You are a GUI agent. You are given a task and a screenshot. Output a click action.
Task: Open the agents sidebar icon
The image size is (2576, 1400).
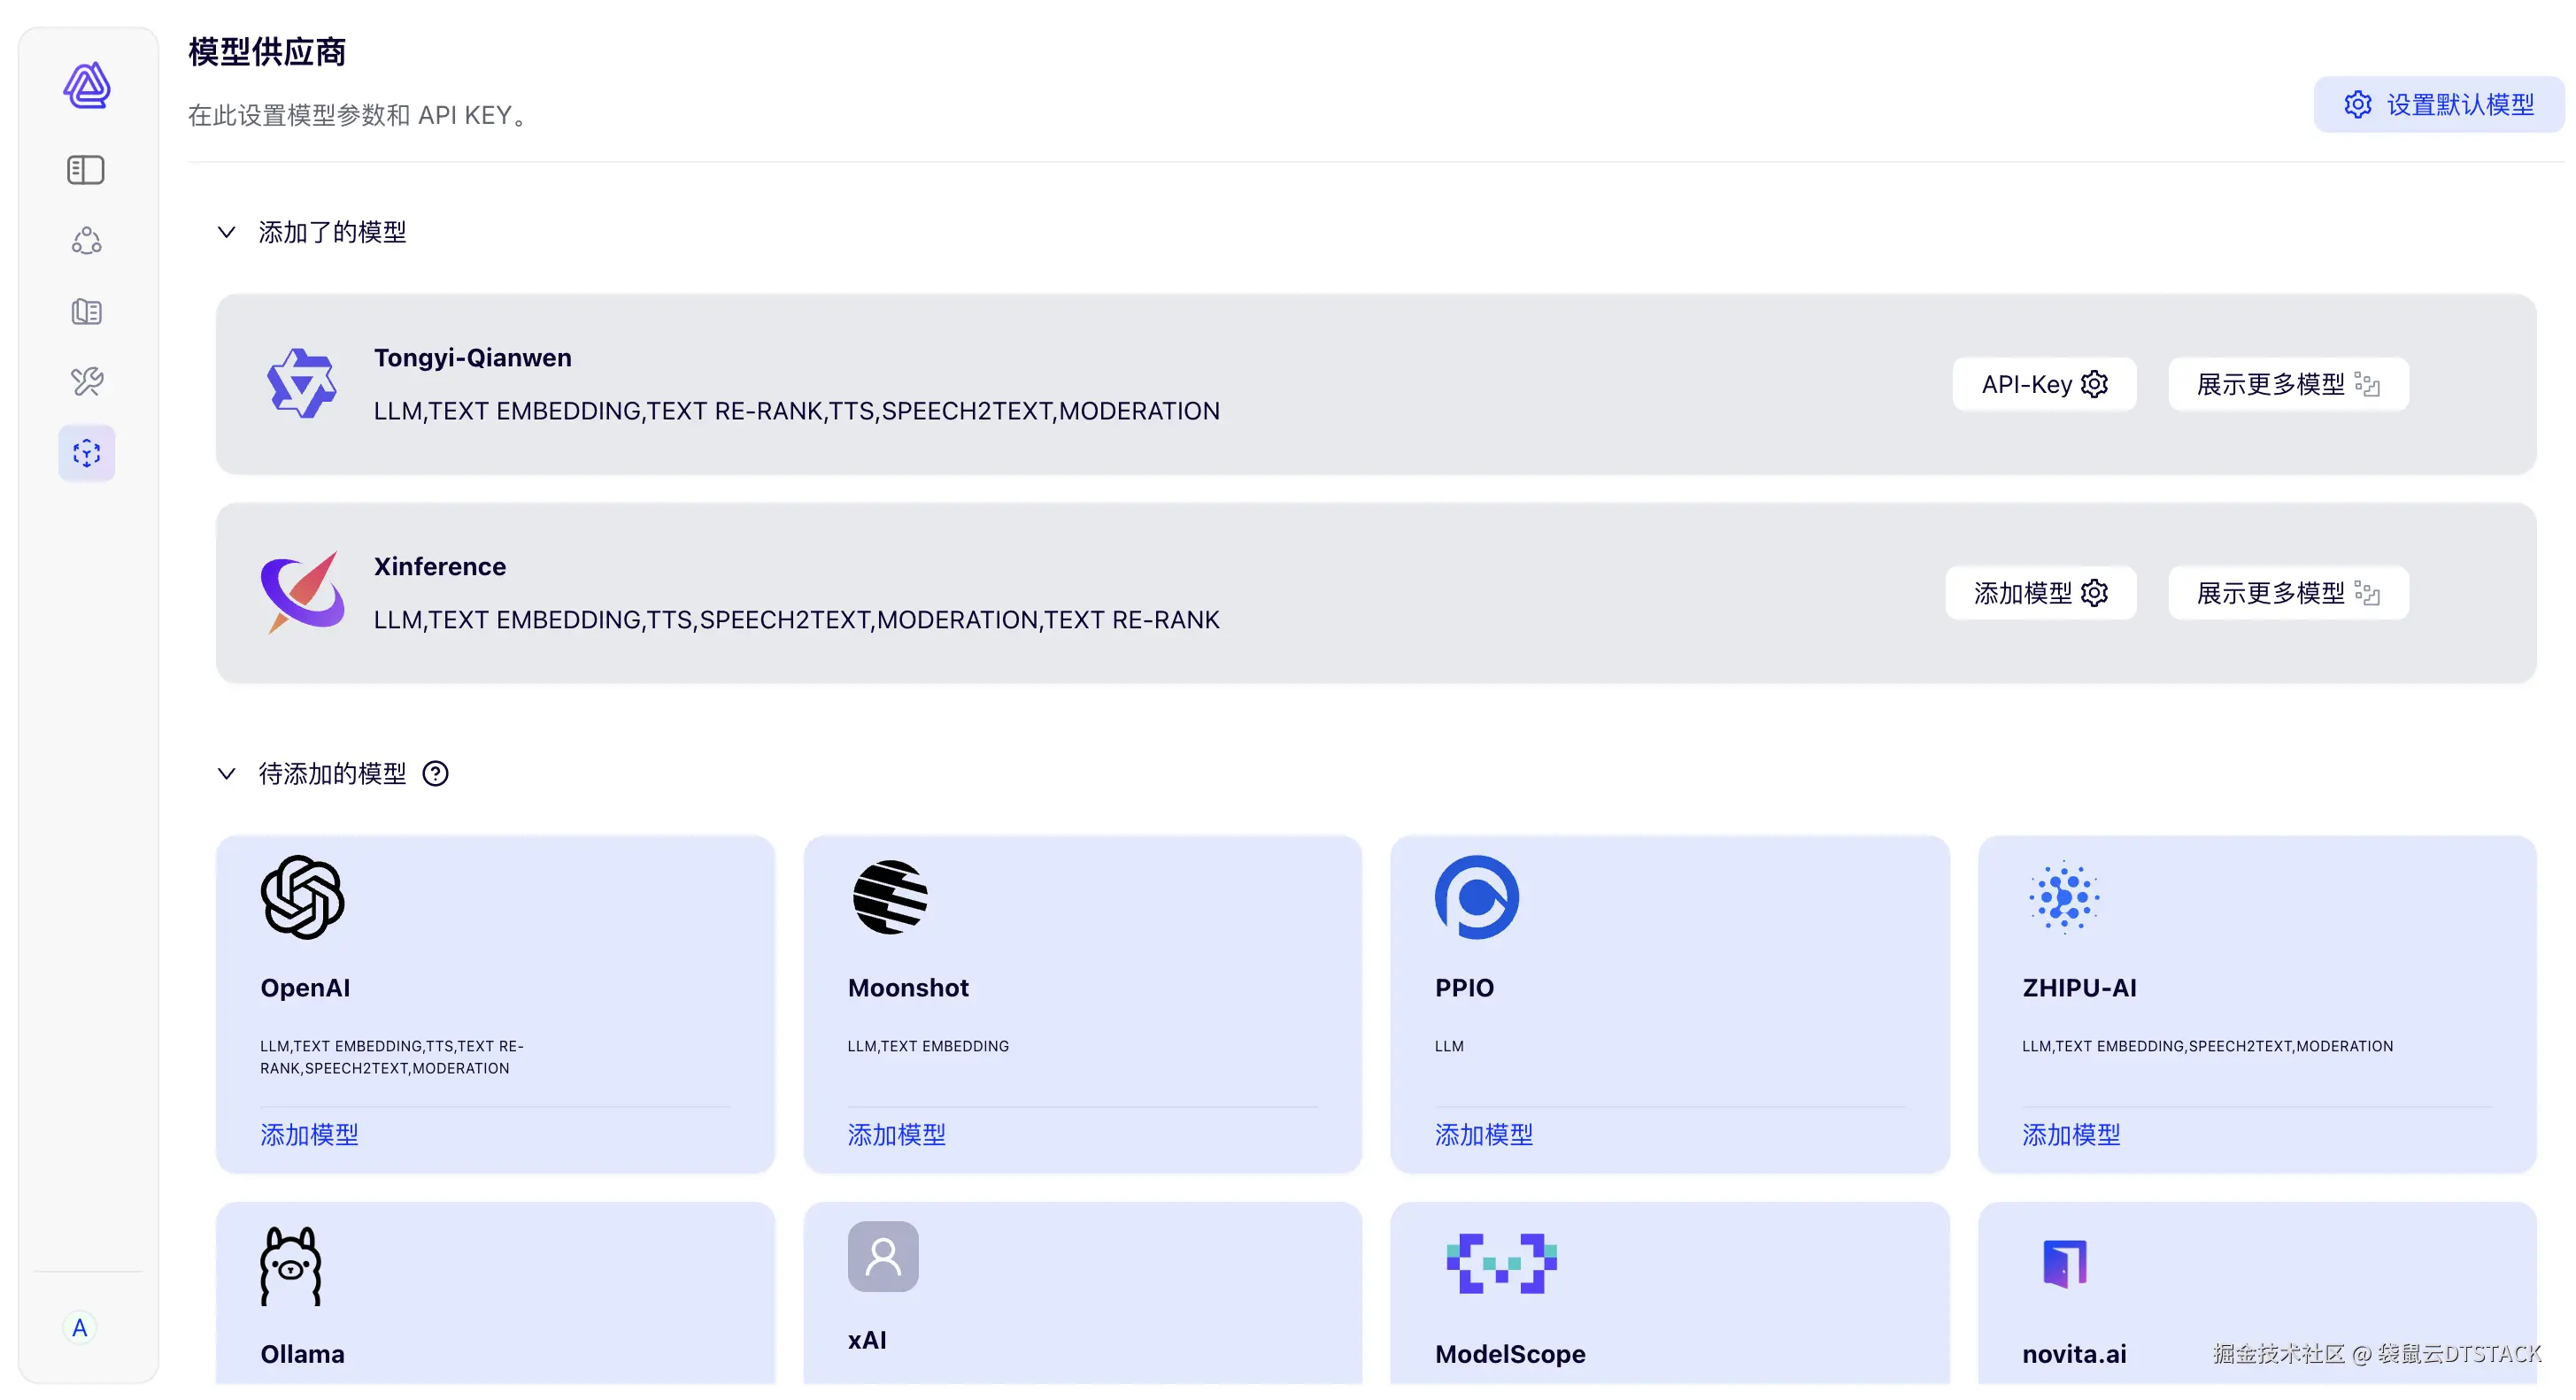pyautogui.click(x=86, y=241)
